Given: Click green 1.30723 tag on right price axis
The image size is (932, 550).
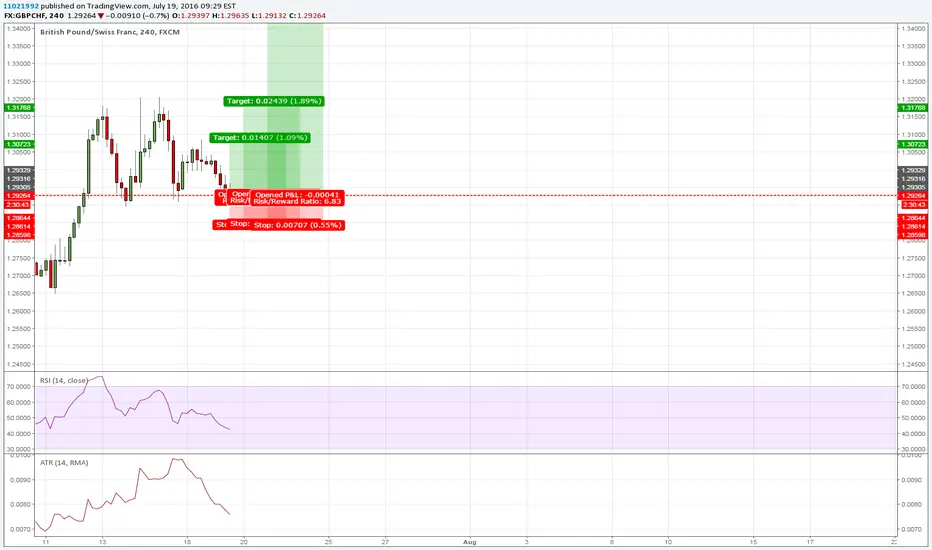Looking at the screenshot, I should click(913, 144).
